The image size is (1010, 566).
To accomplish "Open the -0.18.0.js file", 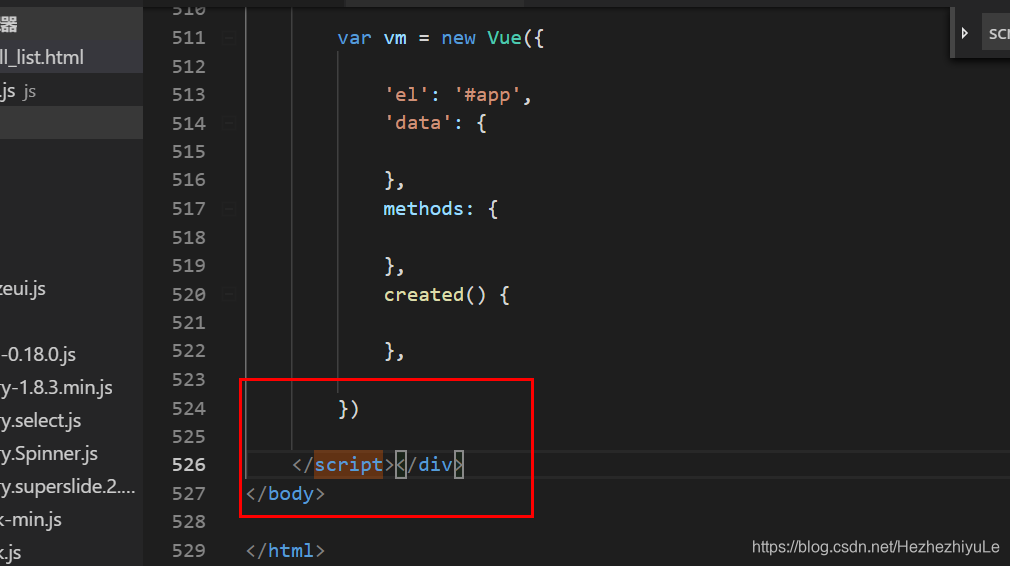I will click(x=38, y=354).
